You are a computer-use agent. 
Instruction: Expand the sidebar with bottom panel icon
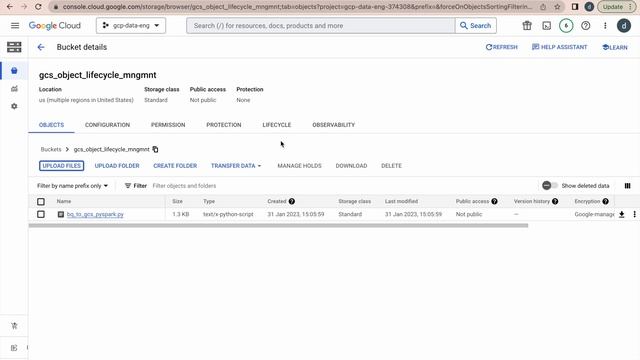coord(14,348)
